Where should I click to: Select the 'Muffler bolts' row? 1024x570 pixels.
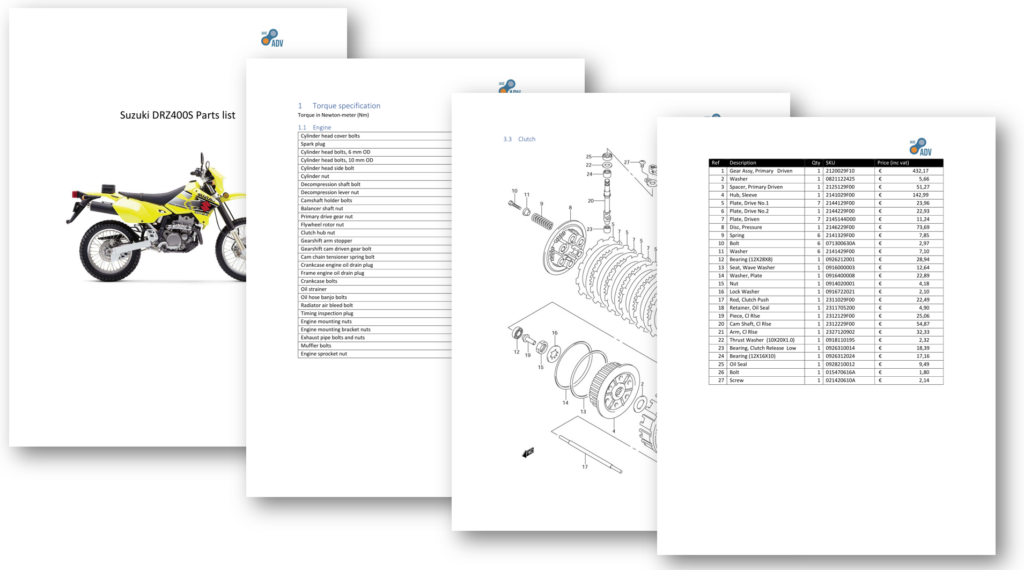[x=375, y=345]
